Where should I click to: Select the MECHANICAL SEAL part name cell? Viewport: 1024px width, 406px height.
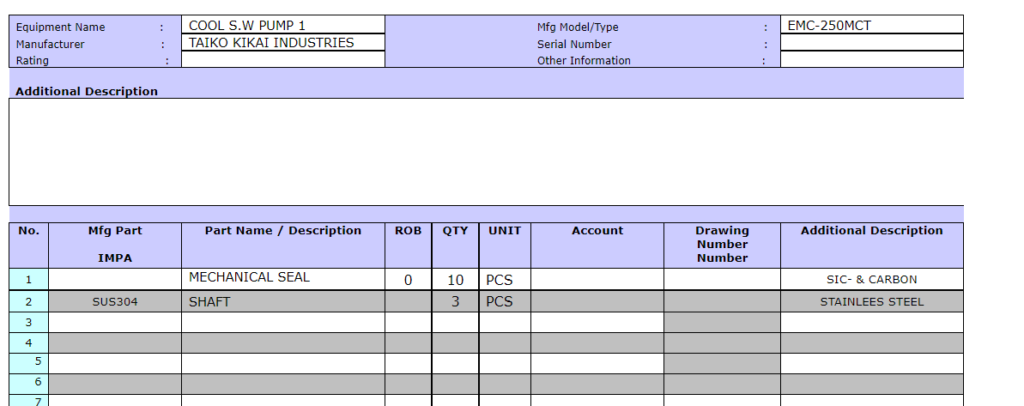click(x=283, y=278)
